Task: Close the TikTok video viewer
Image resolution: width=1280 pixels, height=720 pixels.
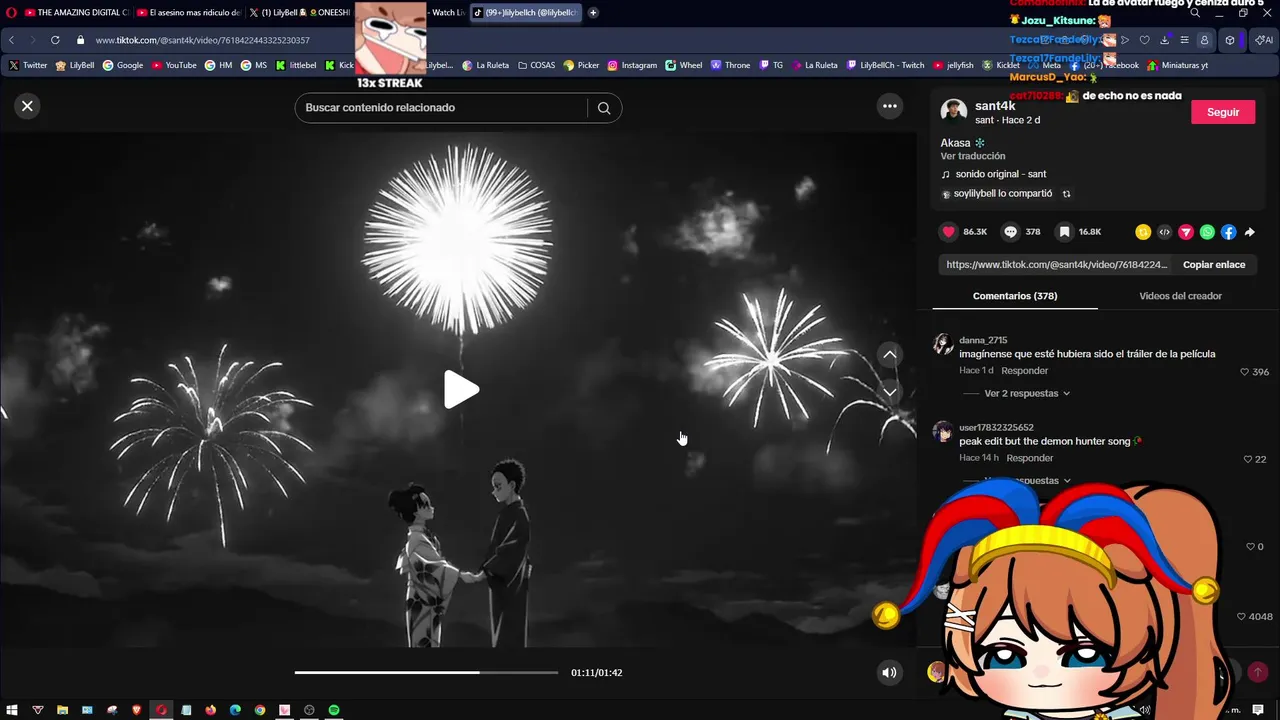Action: (27, 106)
